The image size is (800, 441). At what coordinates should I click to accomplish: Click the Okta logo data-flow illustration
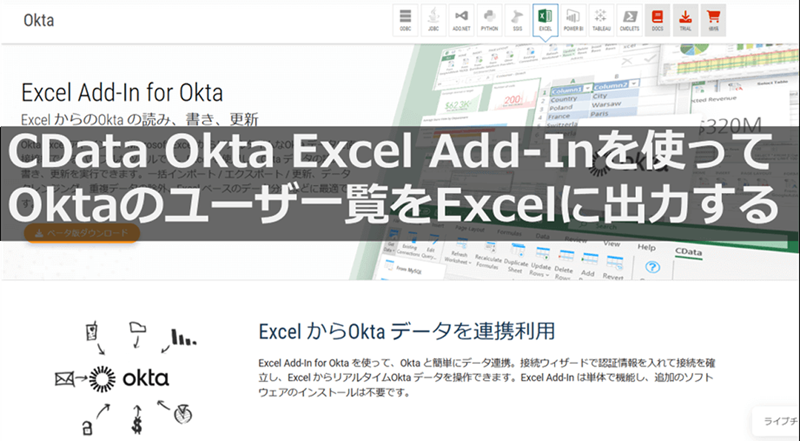pos(126,378)
